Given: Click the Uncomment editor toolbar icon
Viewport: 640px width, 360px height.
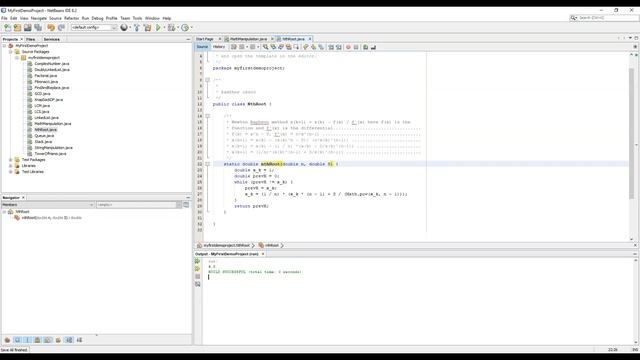Looking at the screenshot, I should [373, 47].
